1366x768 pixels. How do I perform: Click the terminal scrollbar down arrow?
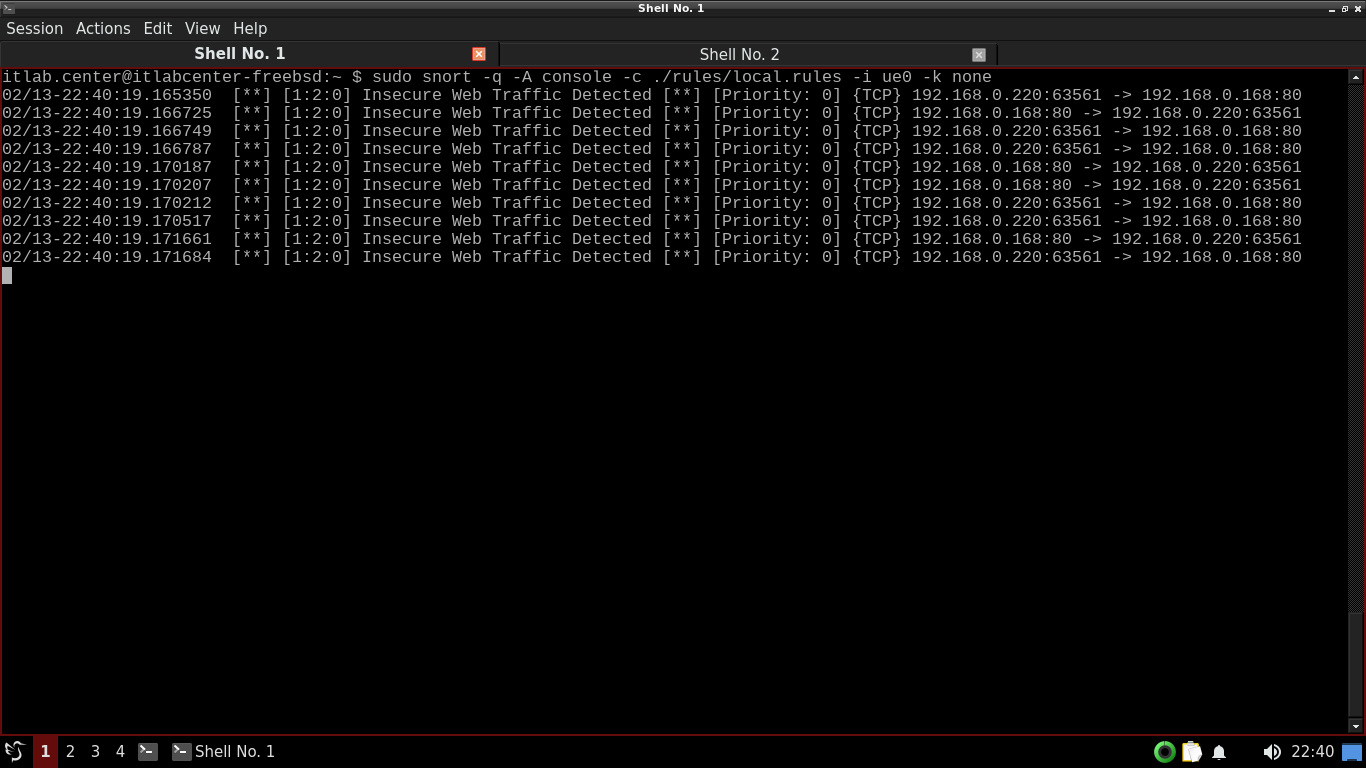pos(1356,726)
